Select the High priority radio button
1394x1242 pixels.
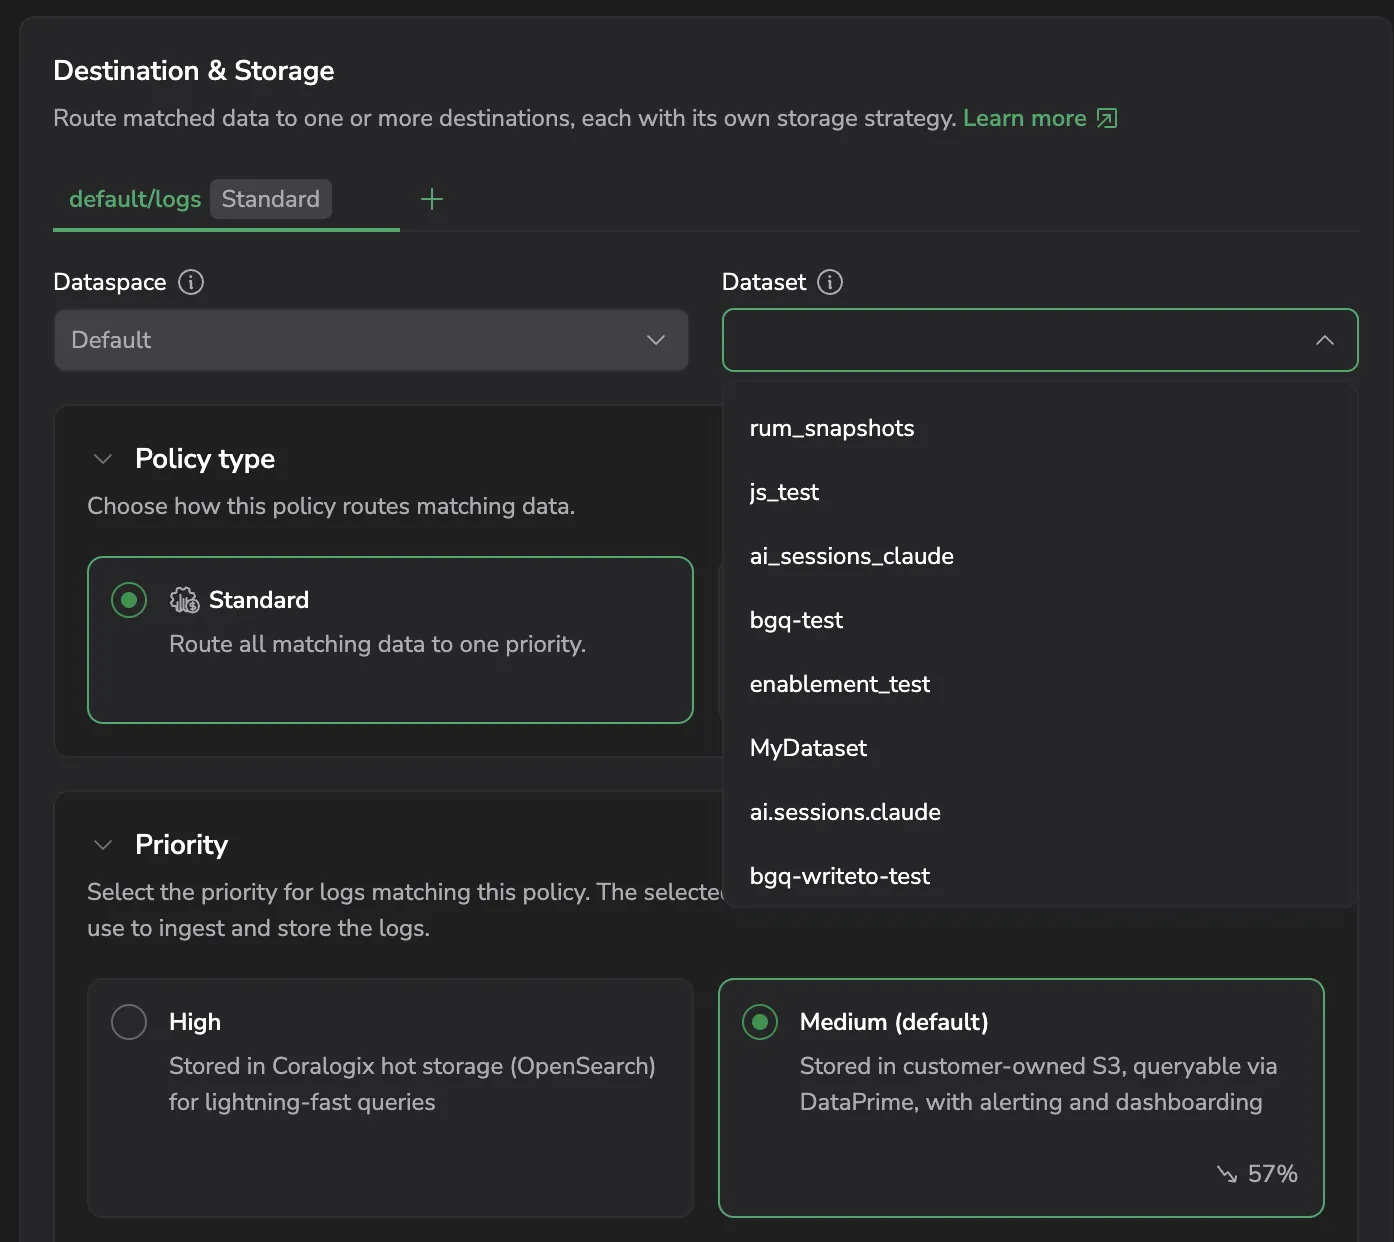click(x=129, y=1022)
